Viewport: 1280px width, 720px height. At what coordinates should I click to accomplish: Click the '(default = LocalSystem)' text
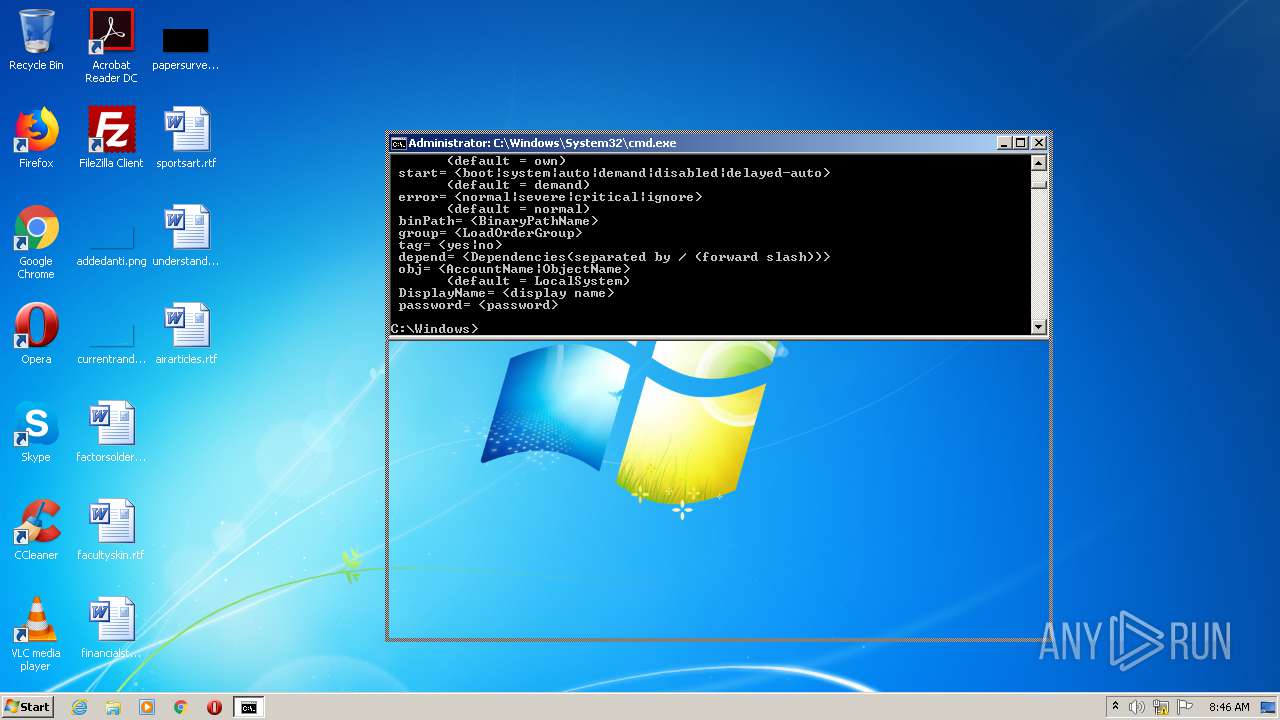[x=538, y=281]
